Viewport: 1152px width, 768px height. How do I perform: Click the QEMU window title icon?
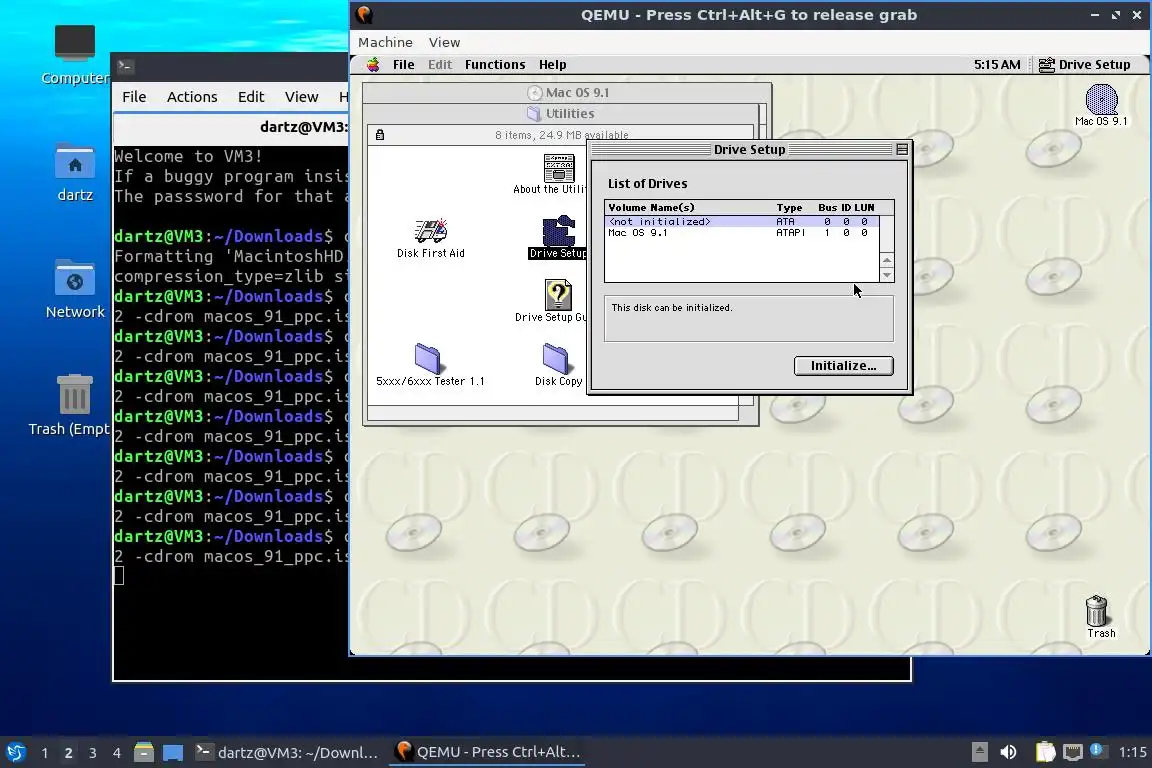click(x=364, y=15)
